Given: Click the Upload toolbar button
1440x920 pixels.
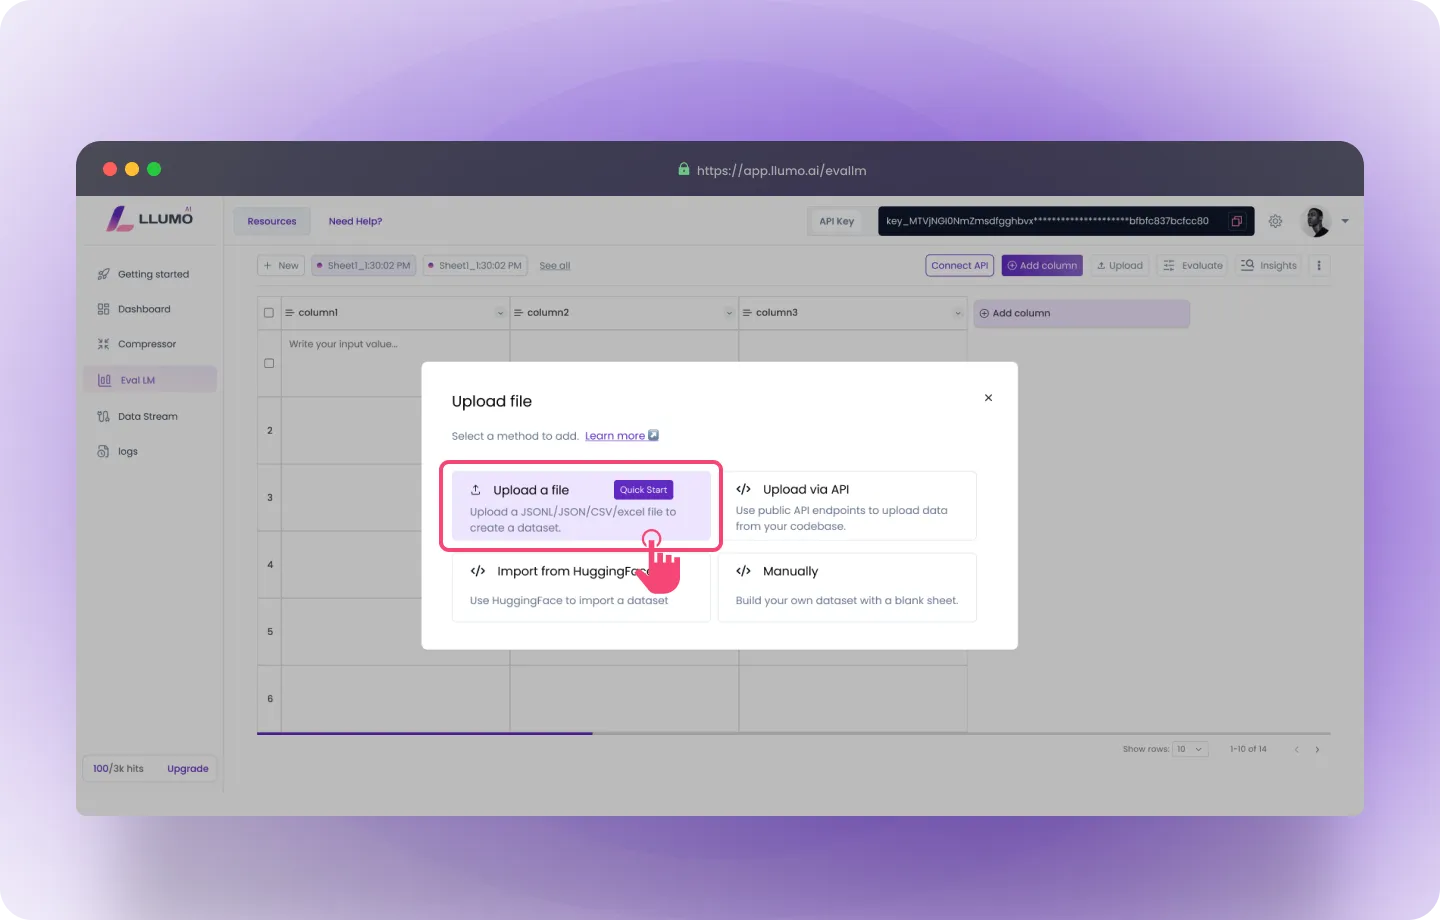Looking at the screenshot, I should pyautogui.click(x=1119, y=265).
